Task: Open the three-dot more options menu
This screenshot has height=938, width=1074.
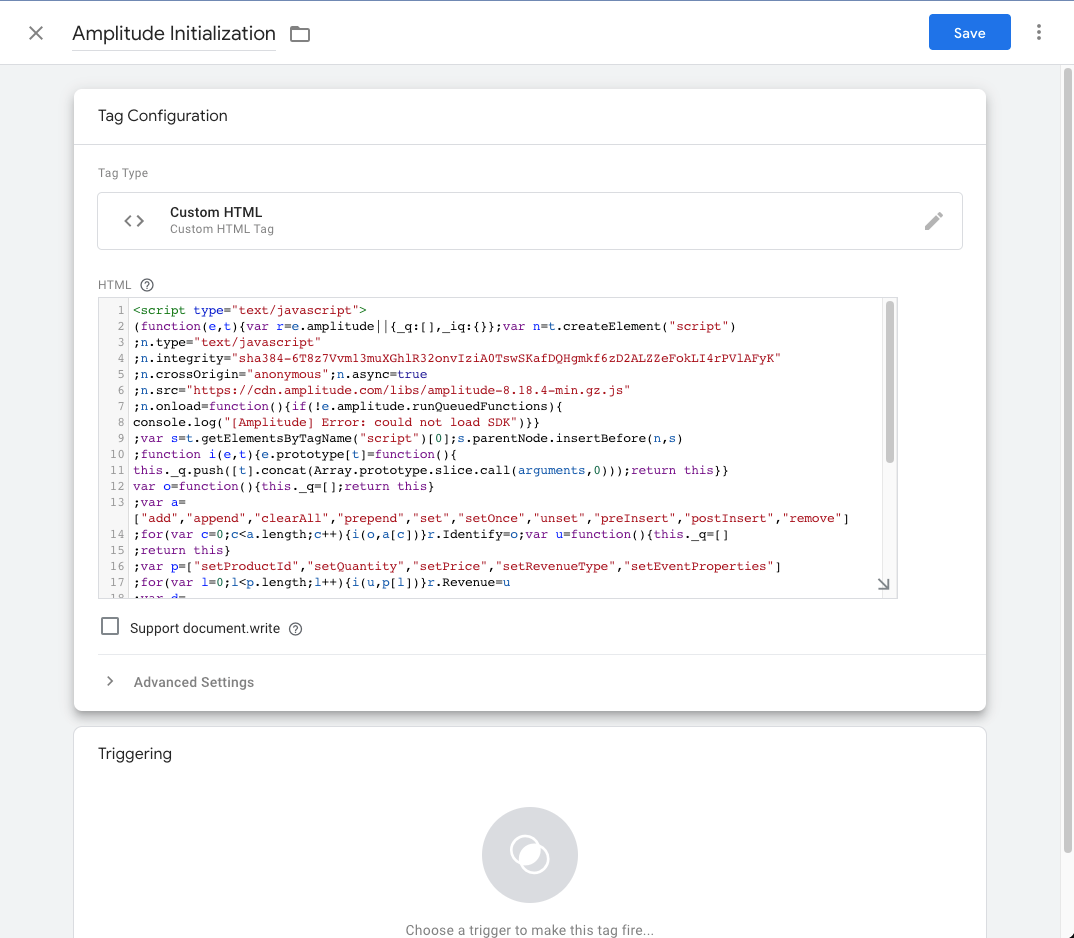Action: coord(1038,32)
